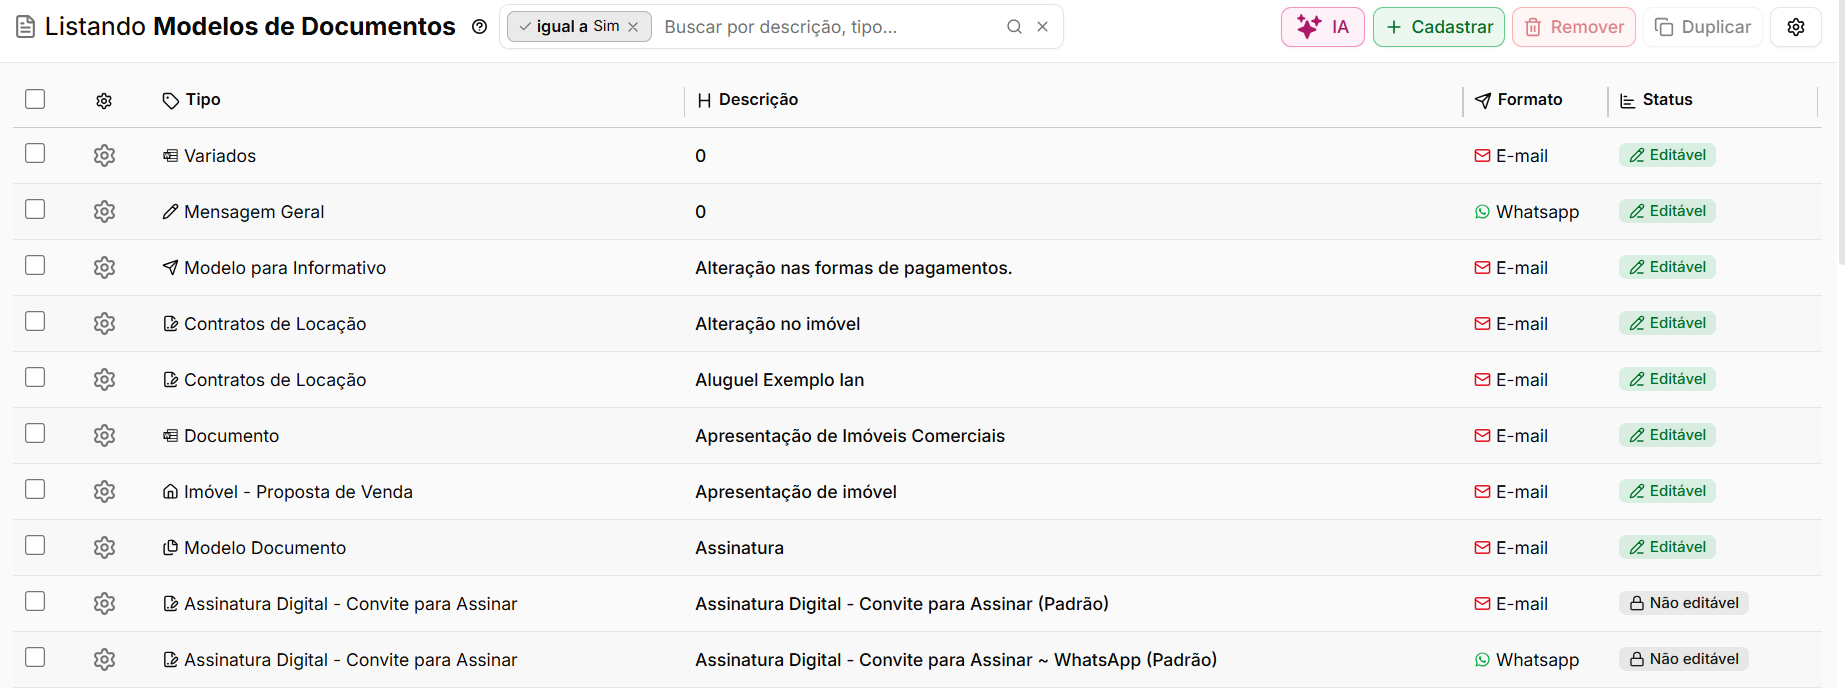1845x688 pixels.
Task: Click the search magnifier icon
Action: pos(1014,27)
